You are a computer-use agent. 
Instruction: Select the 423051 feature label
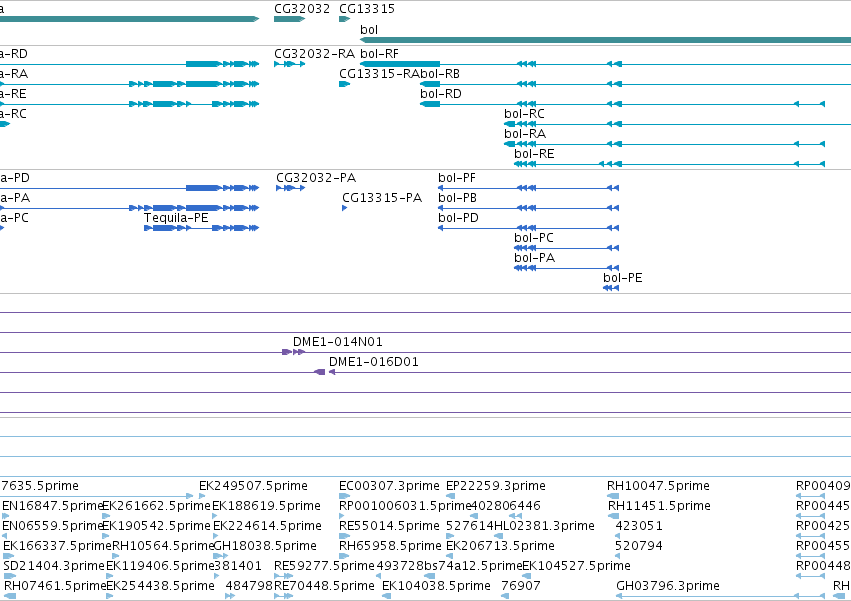tap(639, 526)
